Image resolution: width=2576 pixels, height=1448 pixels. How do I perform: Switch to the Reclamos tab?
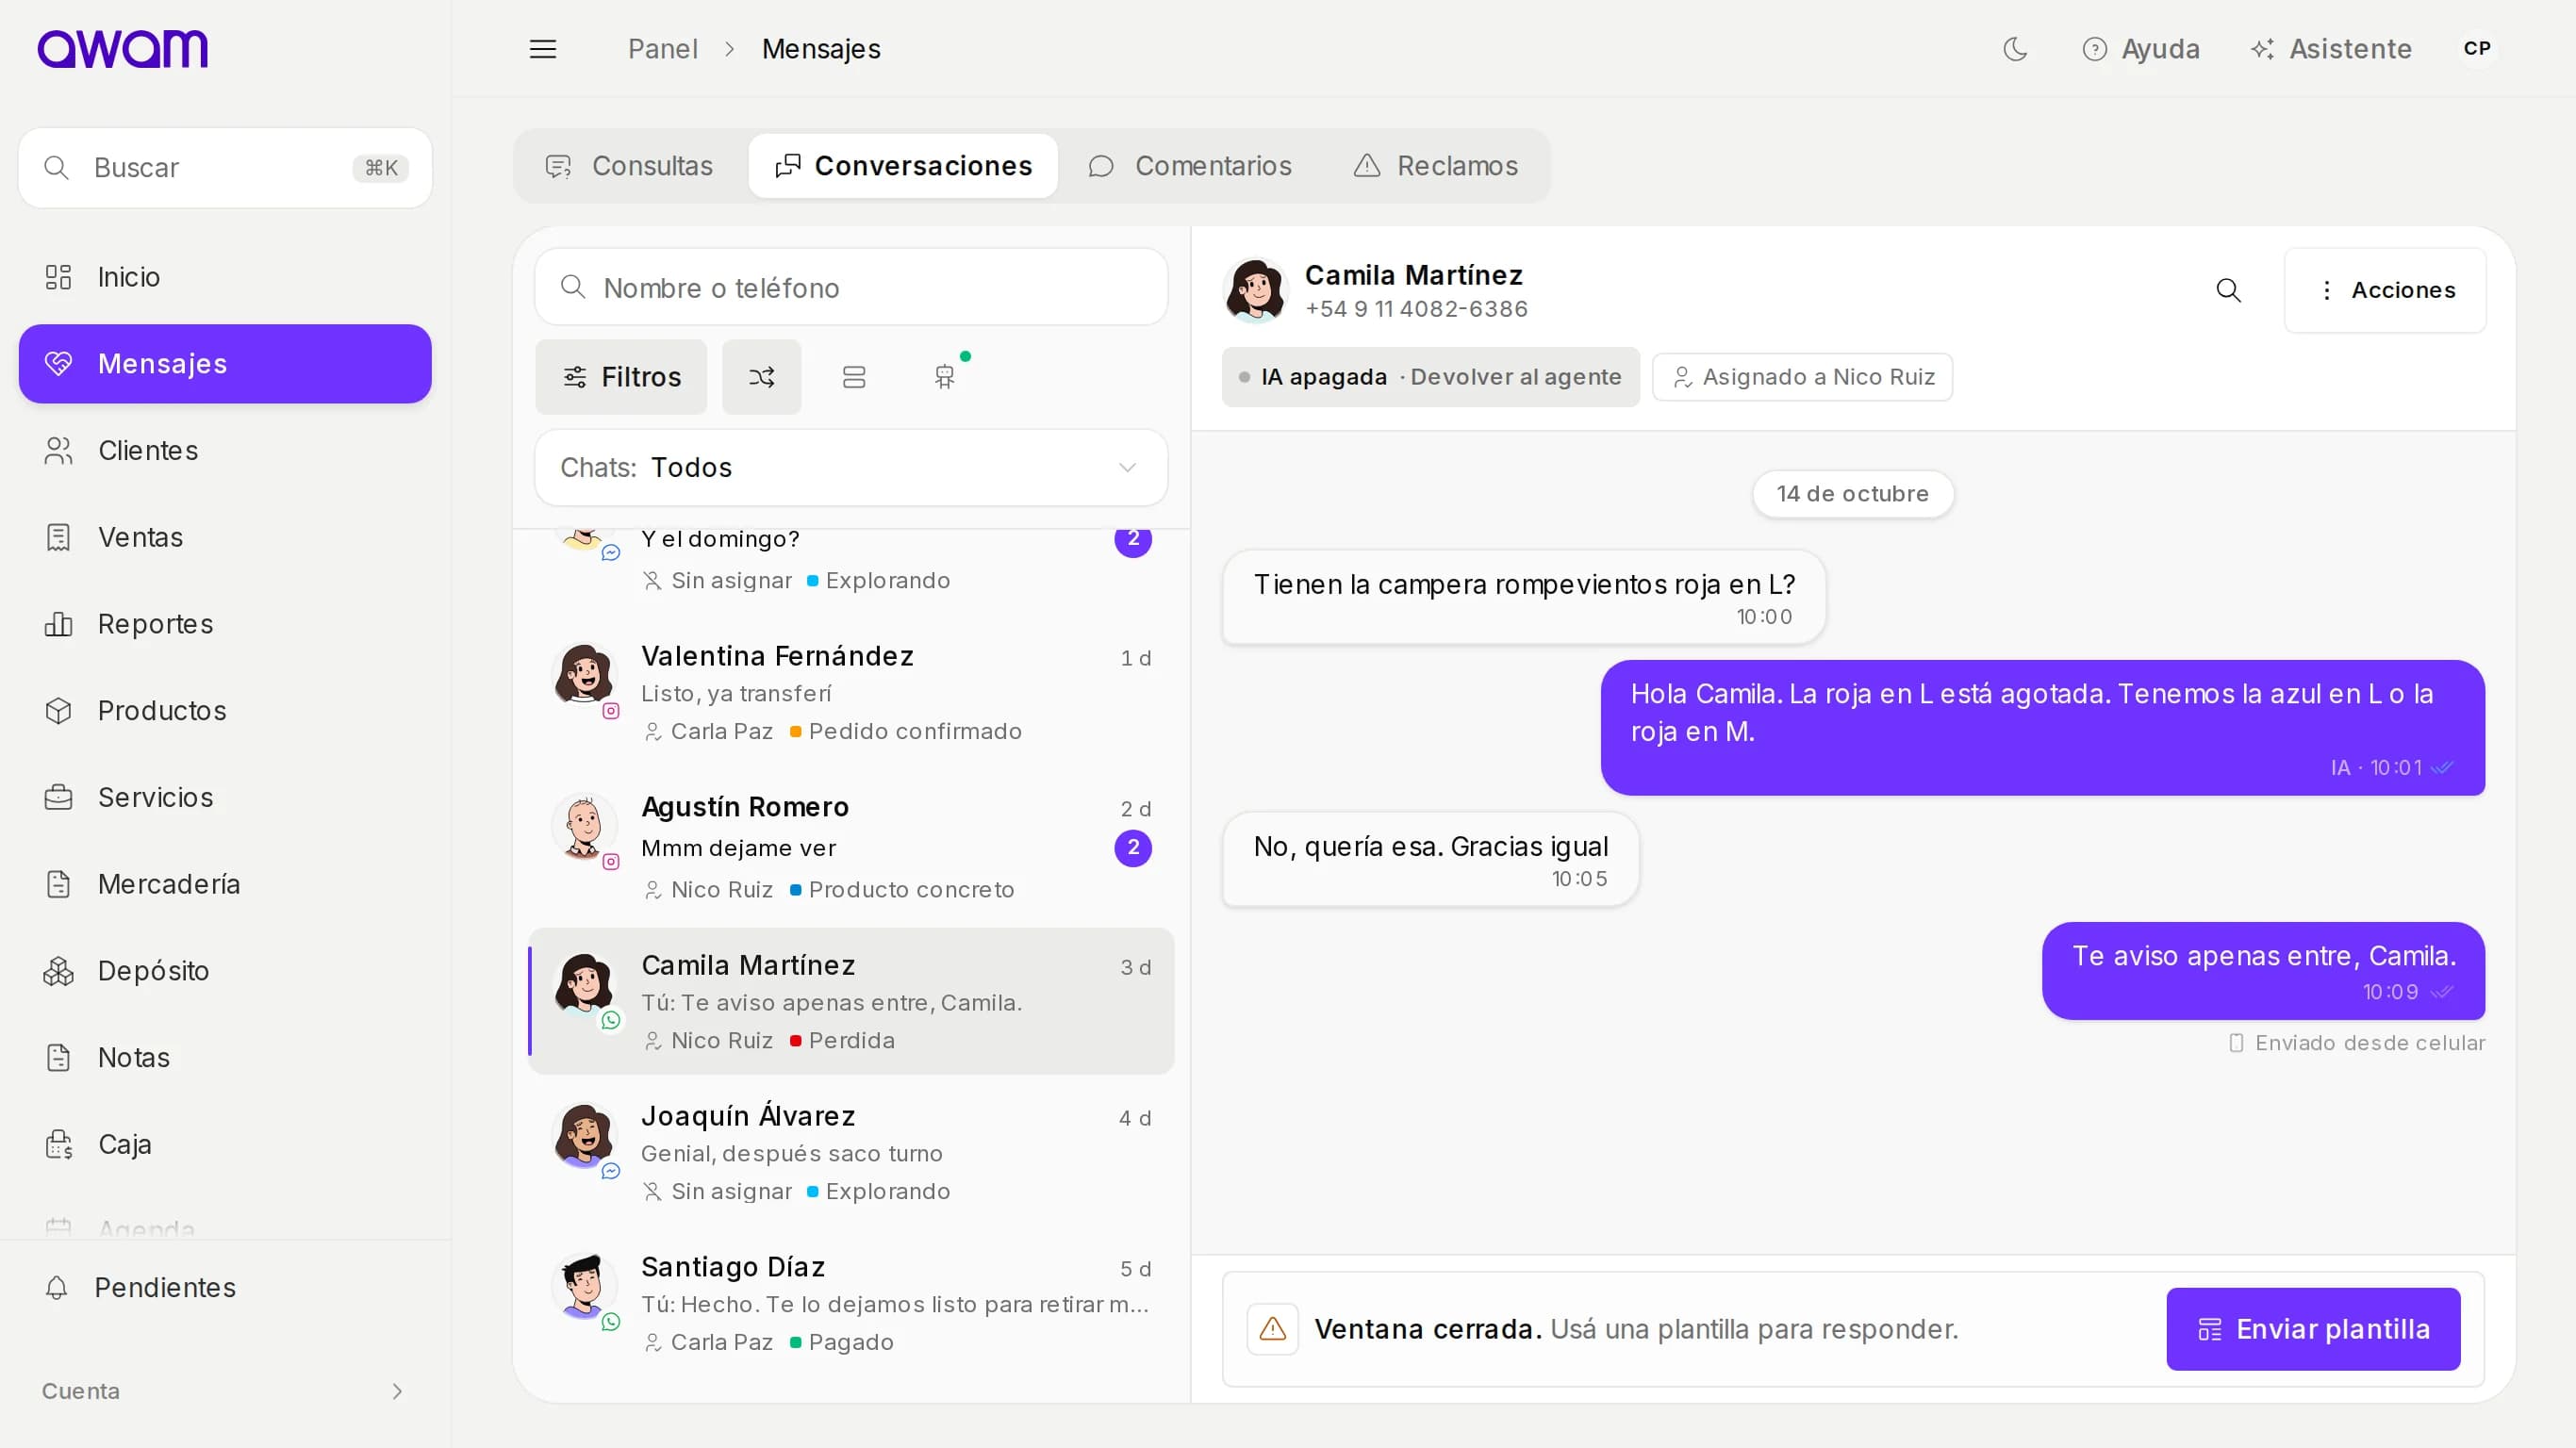[x=1436, y=166]
